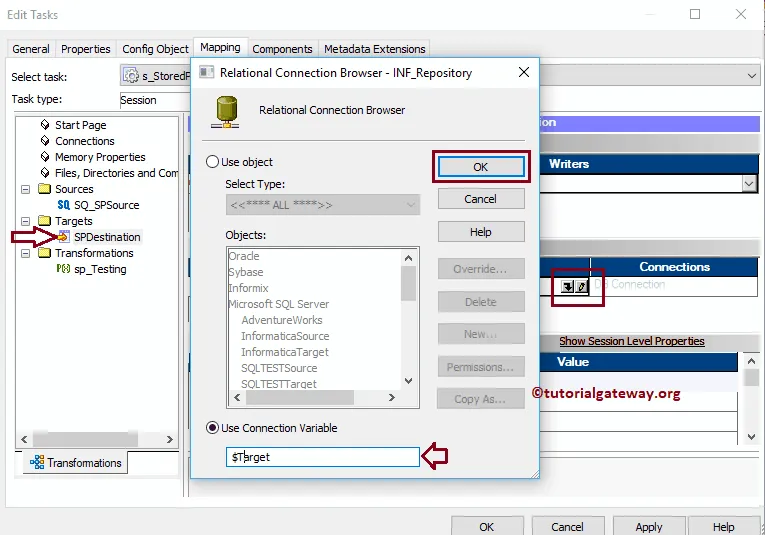Screen dimensions: 765x535
Task: Click the SPDestination target icon
Action: (x=64, y=237)
